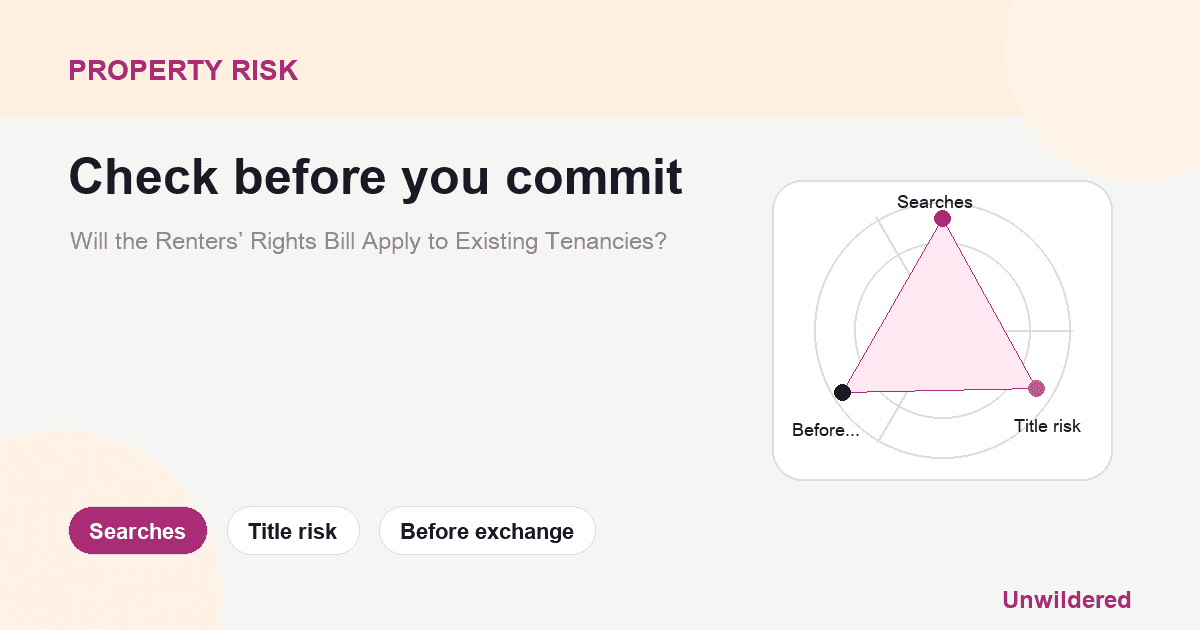
Task: Click the Unwildered brand name
Action: tap(1066, 600)
